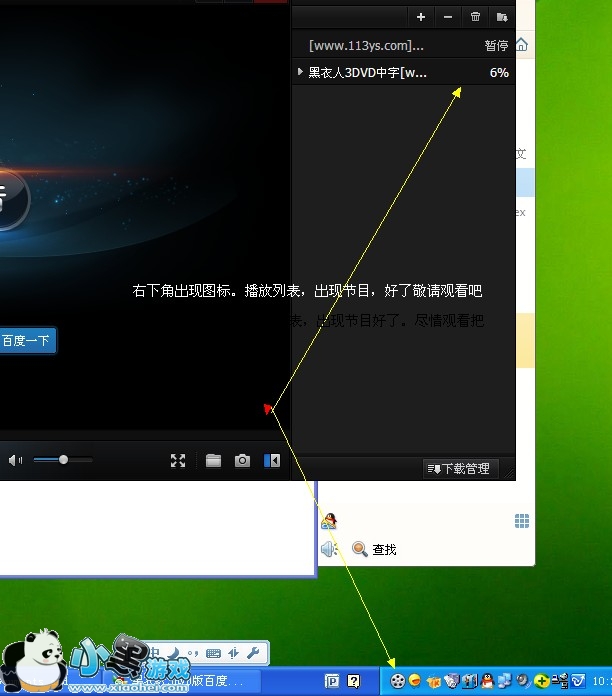Click the orange box tray icon
Screen dimensions: 612x696
pos(434,681)
